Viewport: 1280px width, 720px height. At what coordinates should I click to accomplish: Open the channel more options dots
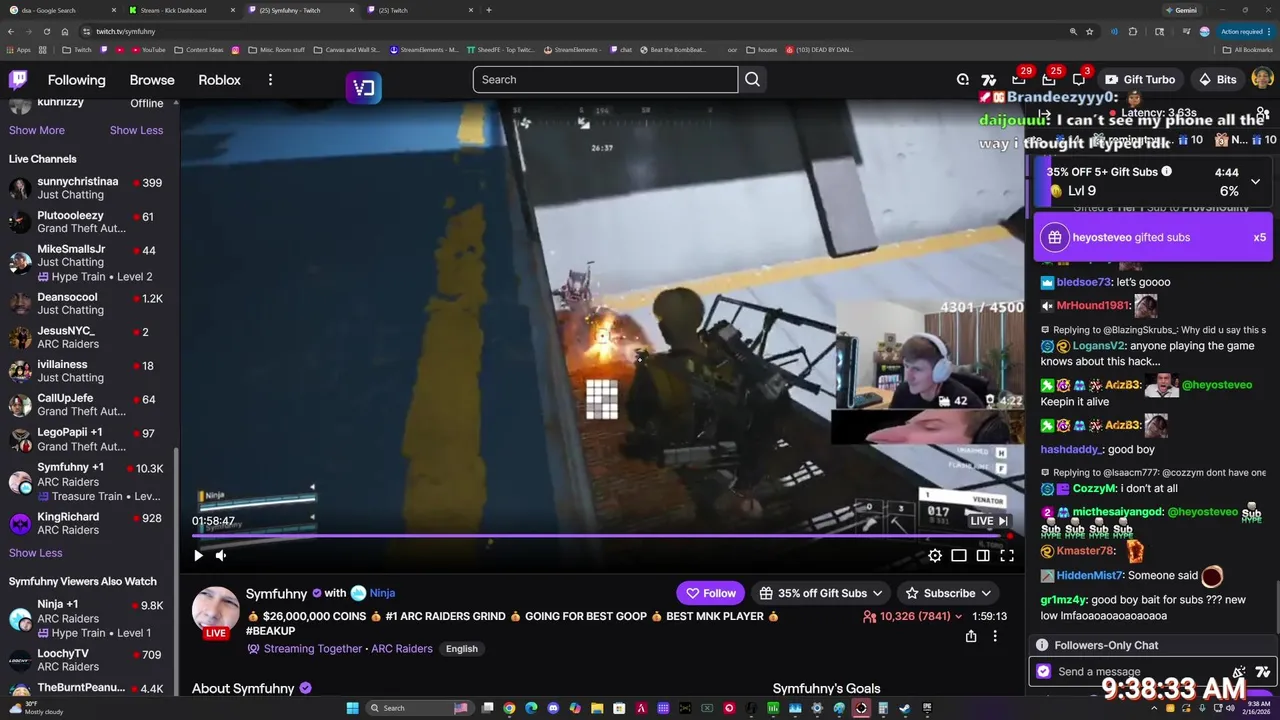click(995, 636)
